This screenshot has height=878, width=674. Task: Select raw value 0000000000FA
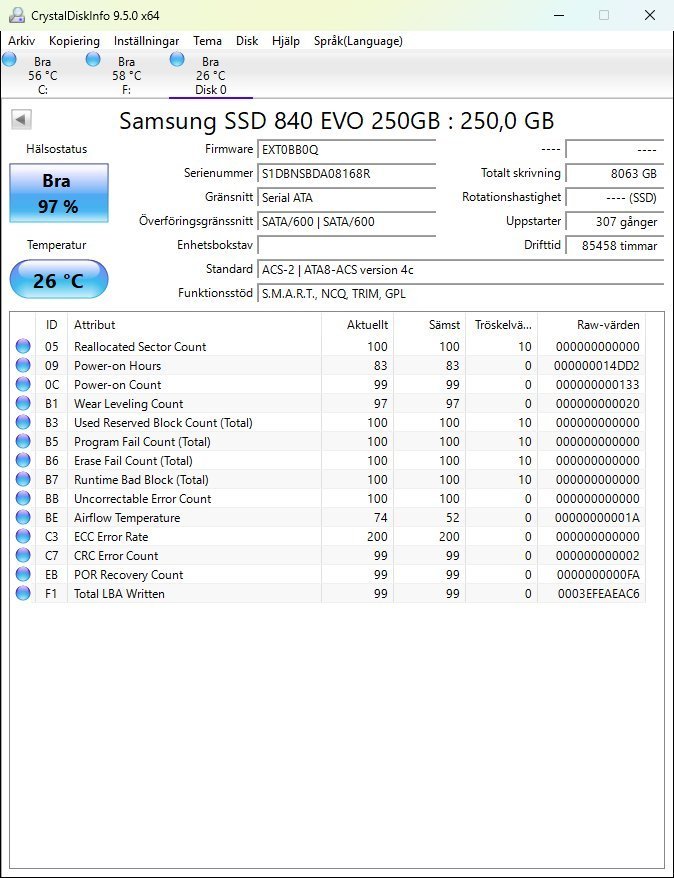pyautogui.click(x=598, y=575)
